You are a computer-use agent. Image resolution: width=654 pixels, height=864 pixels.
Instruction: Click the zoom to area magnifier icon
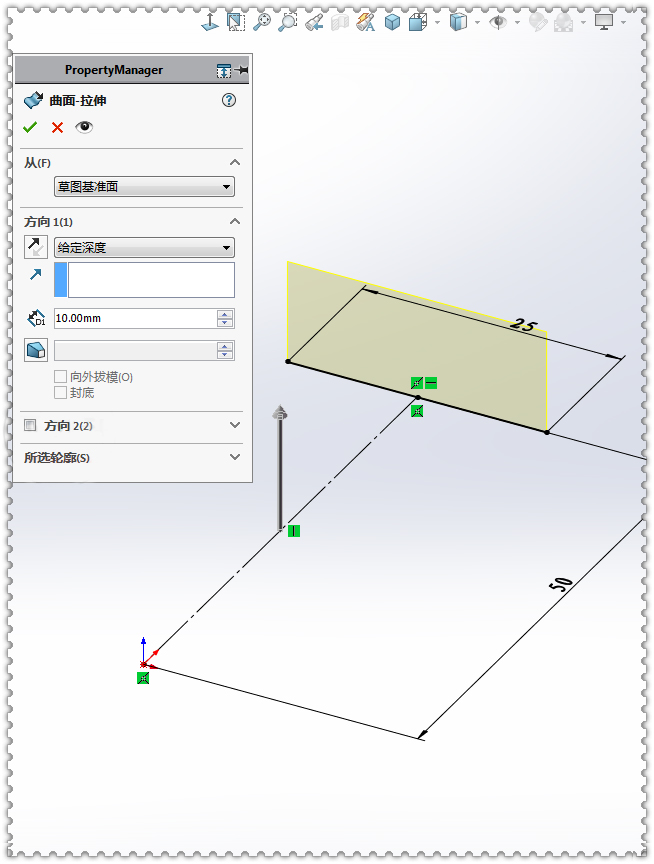(288, 22)
